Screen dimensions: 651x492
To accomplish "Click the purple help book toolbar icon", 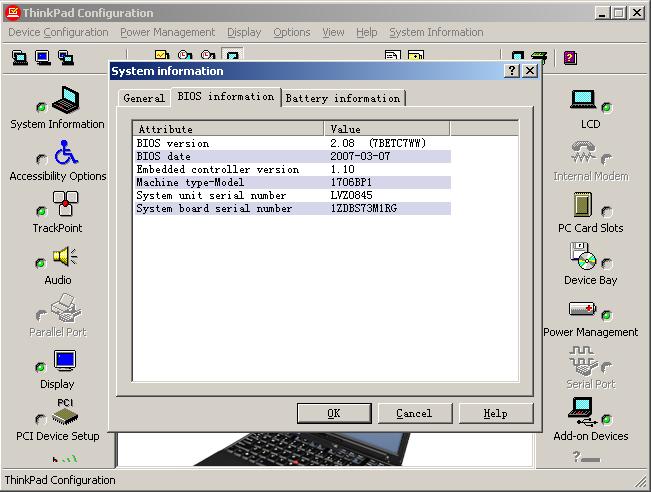I will [570, 57].
